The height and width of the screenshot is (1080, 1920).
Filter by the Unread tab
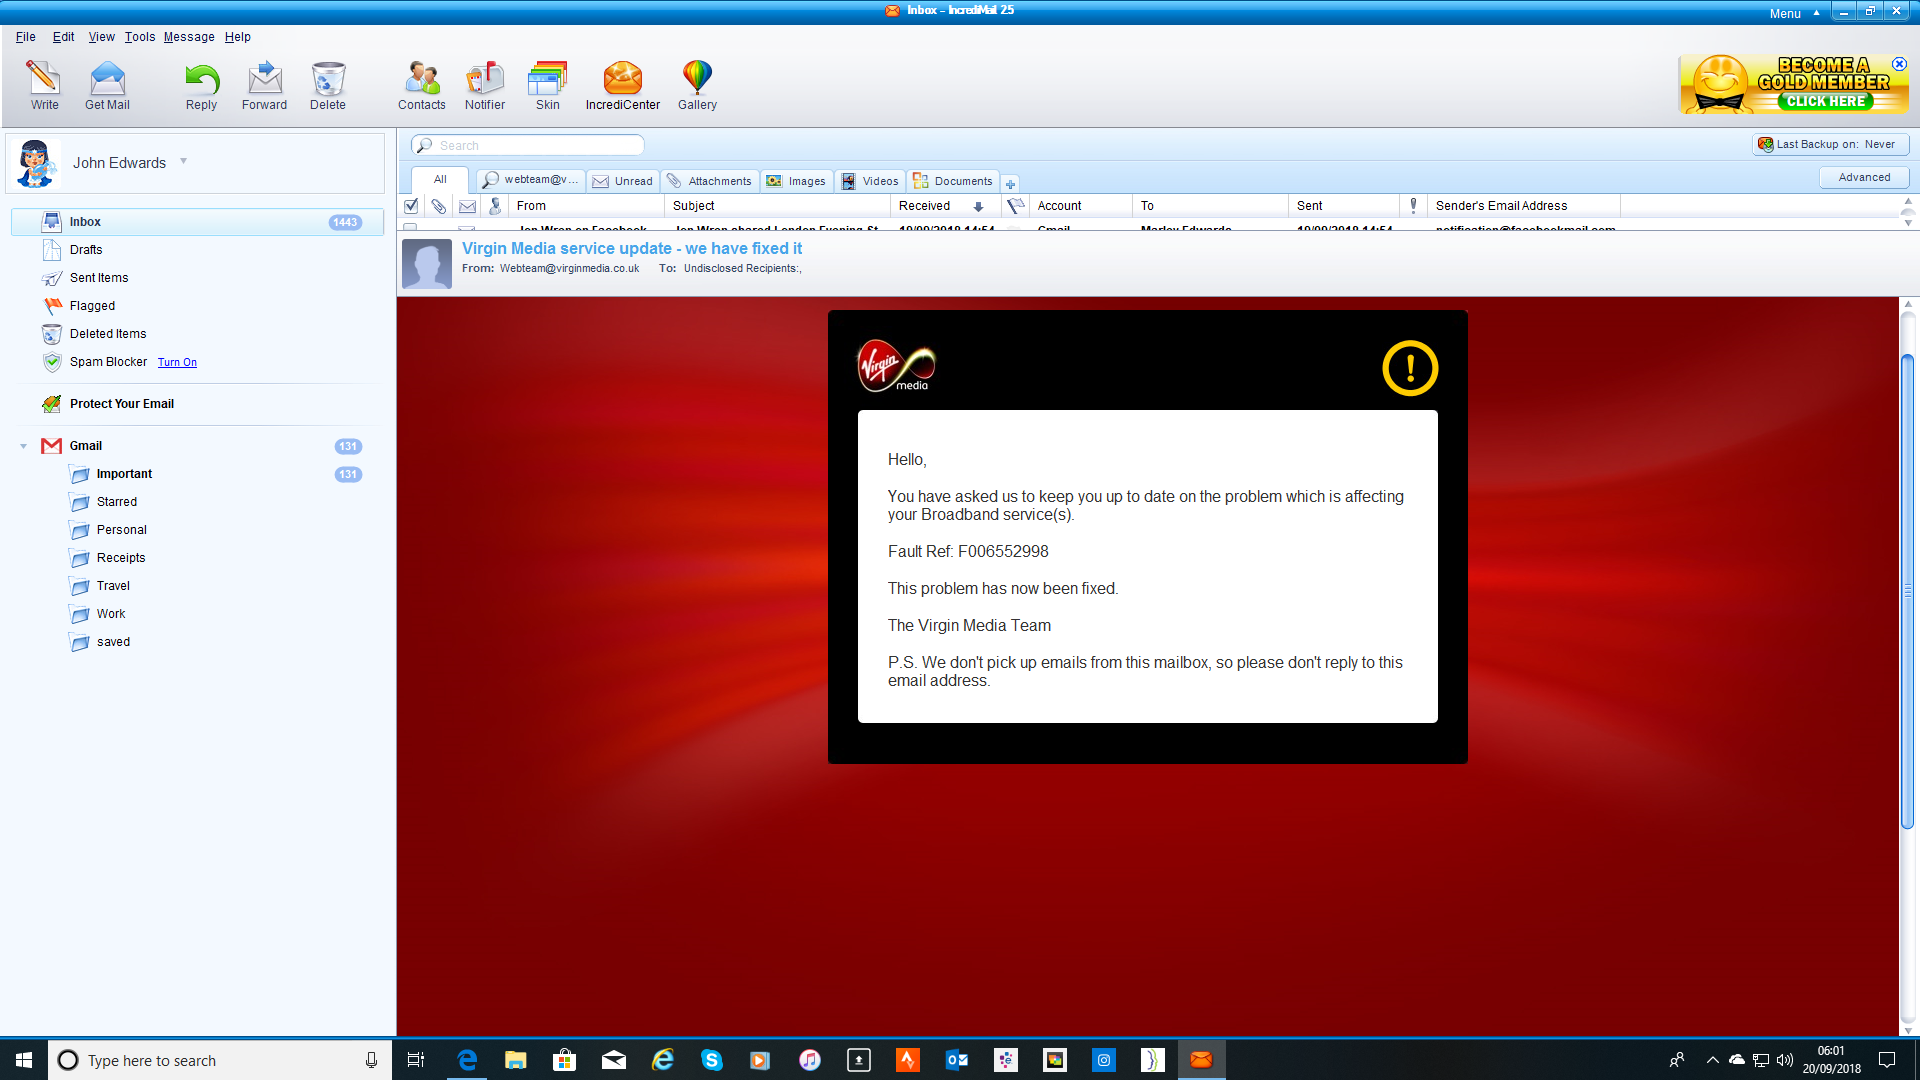pyautogui.click(x=622, y=181)
